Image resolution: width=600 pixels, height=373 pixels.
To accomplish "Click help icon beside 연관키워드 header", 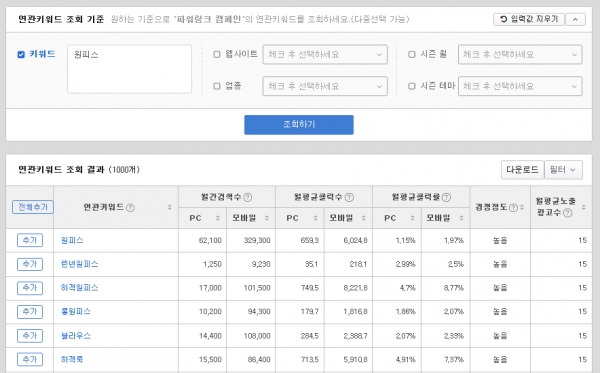I will (130, 207).
